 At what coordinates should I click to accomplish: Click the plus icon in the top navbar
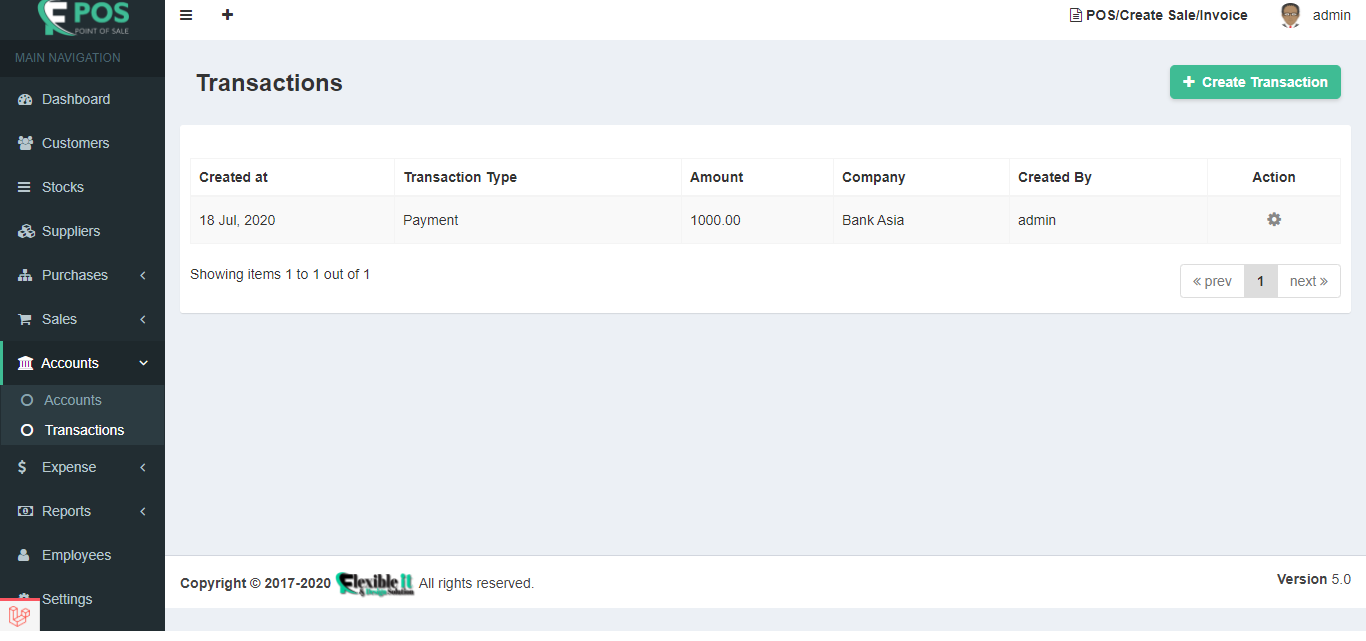pyautogui.click(x=227, y=15)
